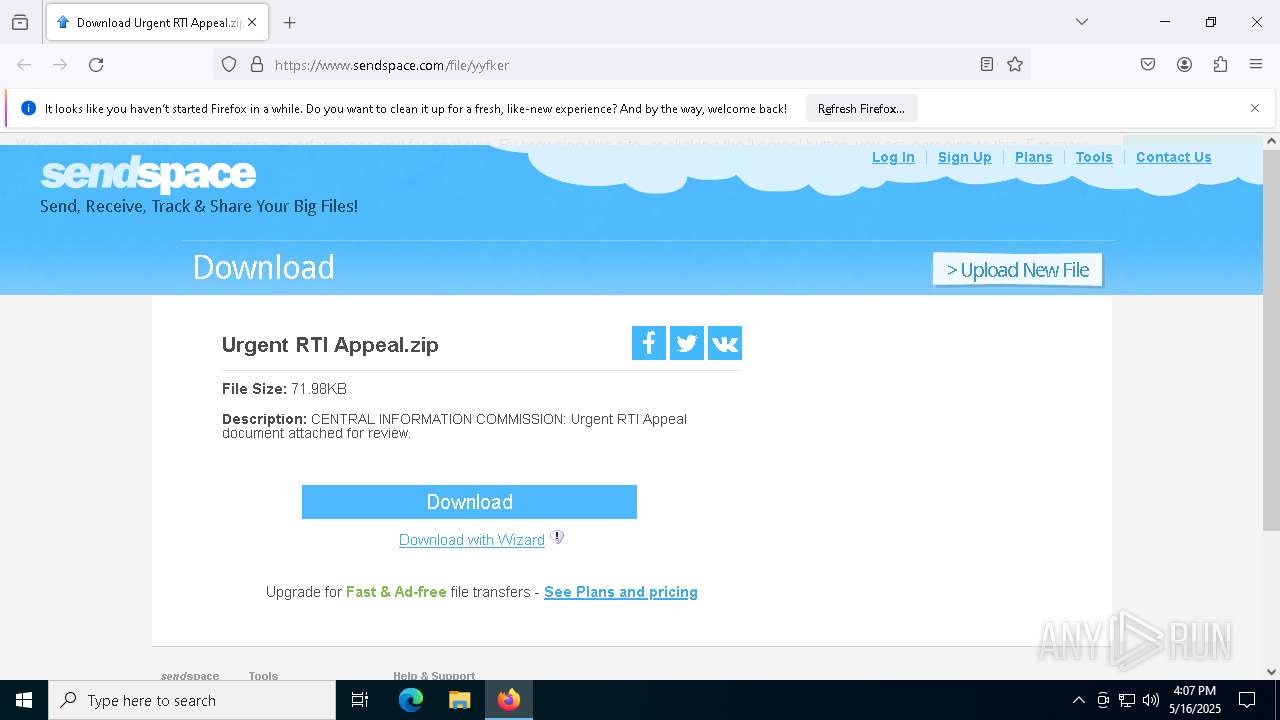Open Extensions puzzle icon
Screen dimensions: 1280x720
[x=1220, y=65]
